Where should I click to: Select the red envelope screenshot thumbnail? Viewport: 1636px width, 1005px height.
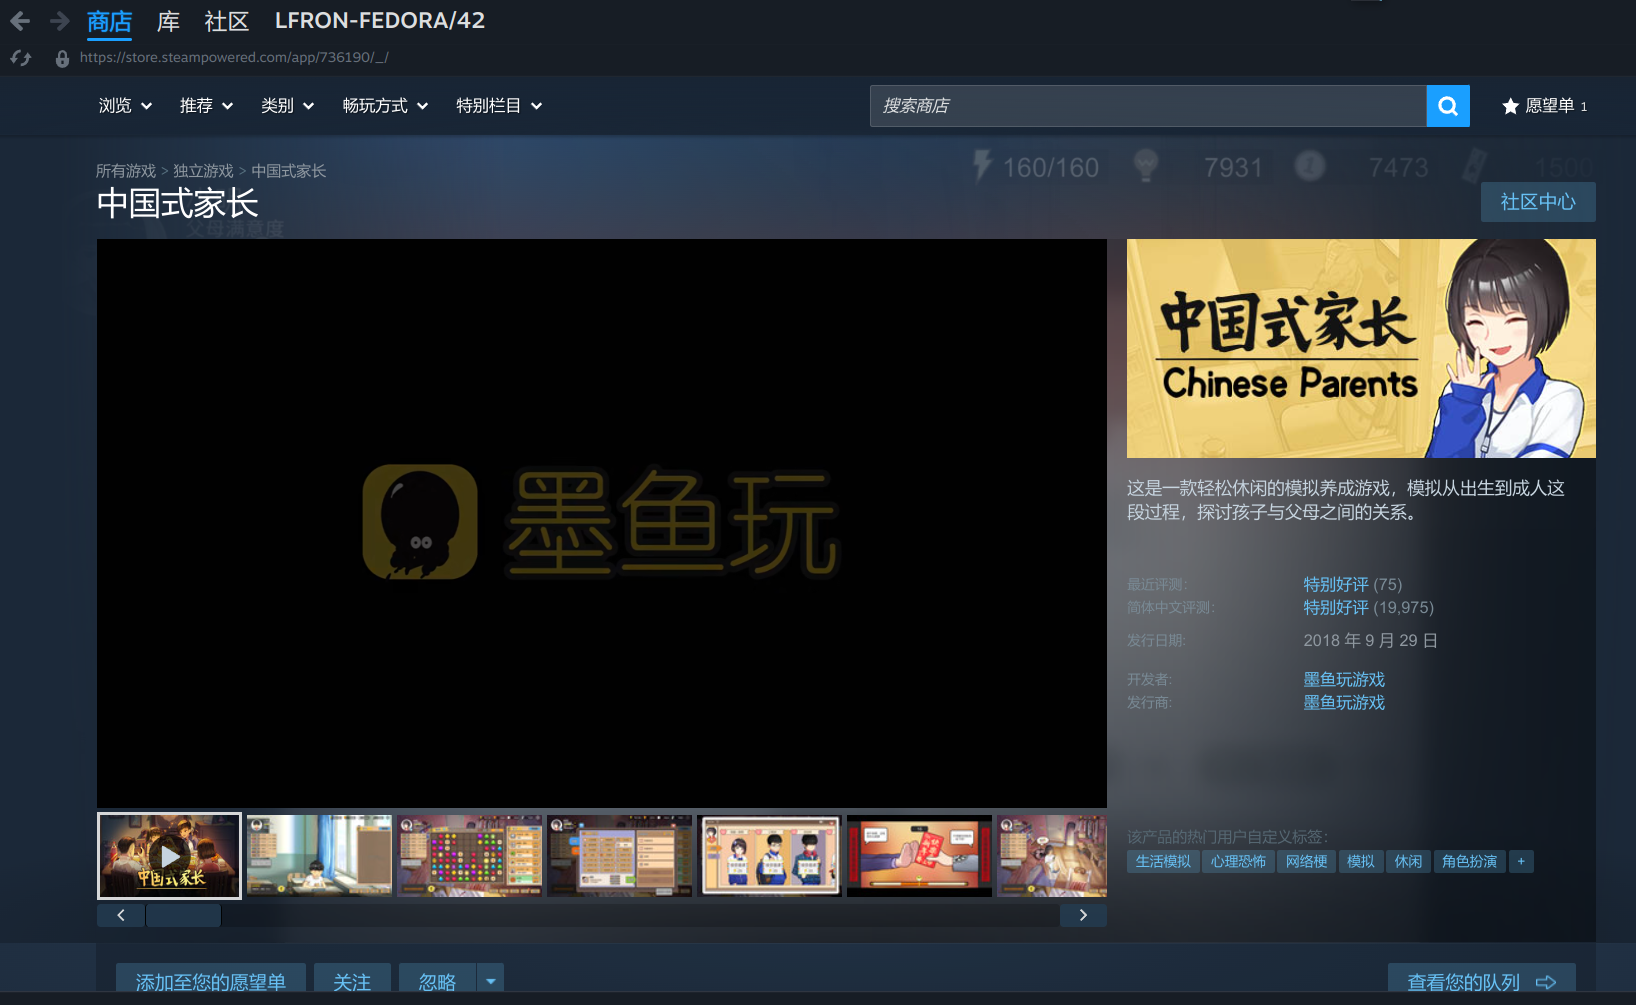tap(919, 856)
